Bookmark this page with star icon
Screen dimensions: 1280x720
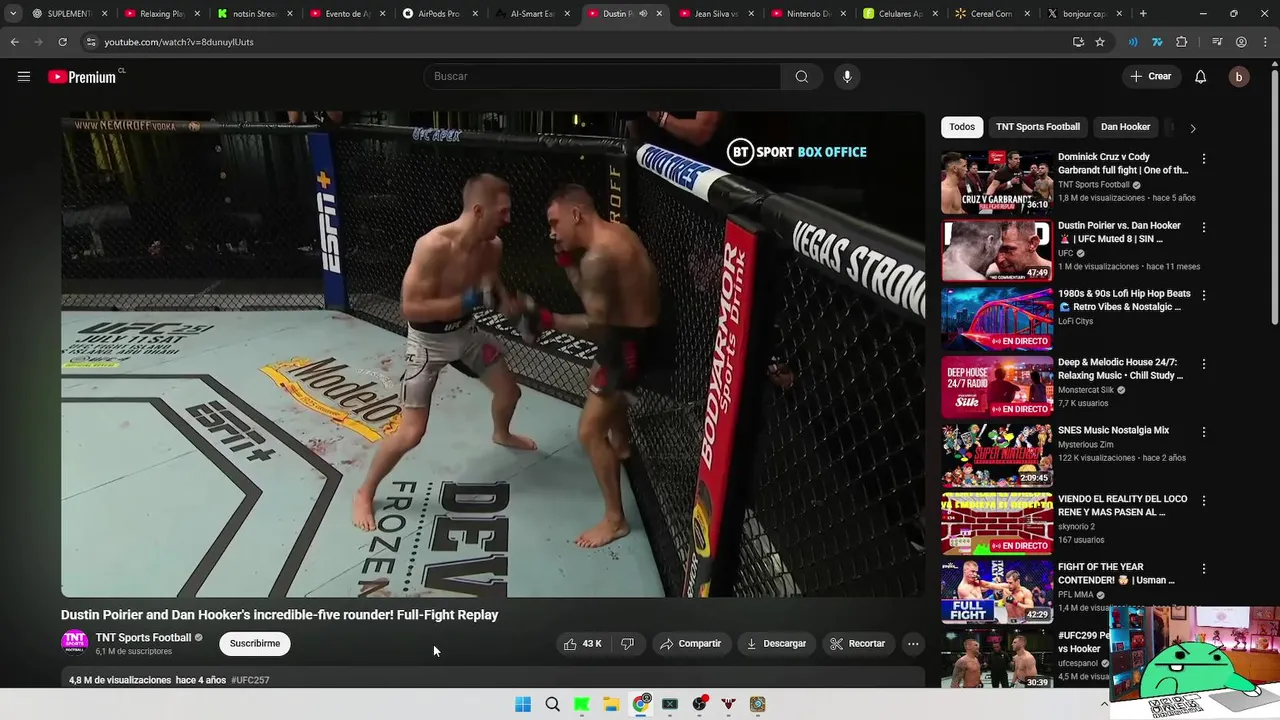[1100, 42]
